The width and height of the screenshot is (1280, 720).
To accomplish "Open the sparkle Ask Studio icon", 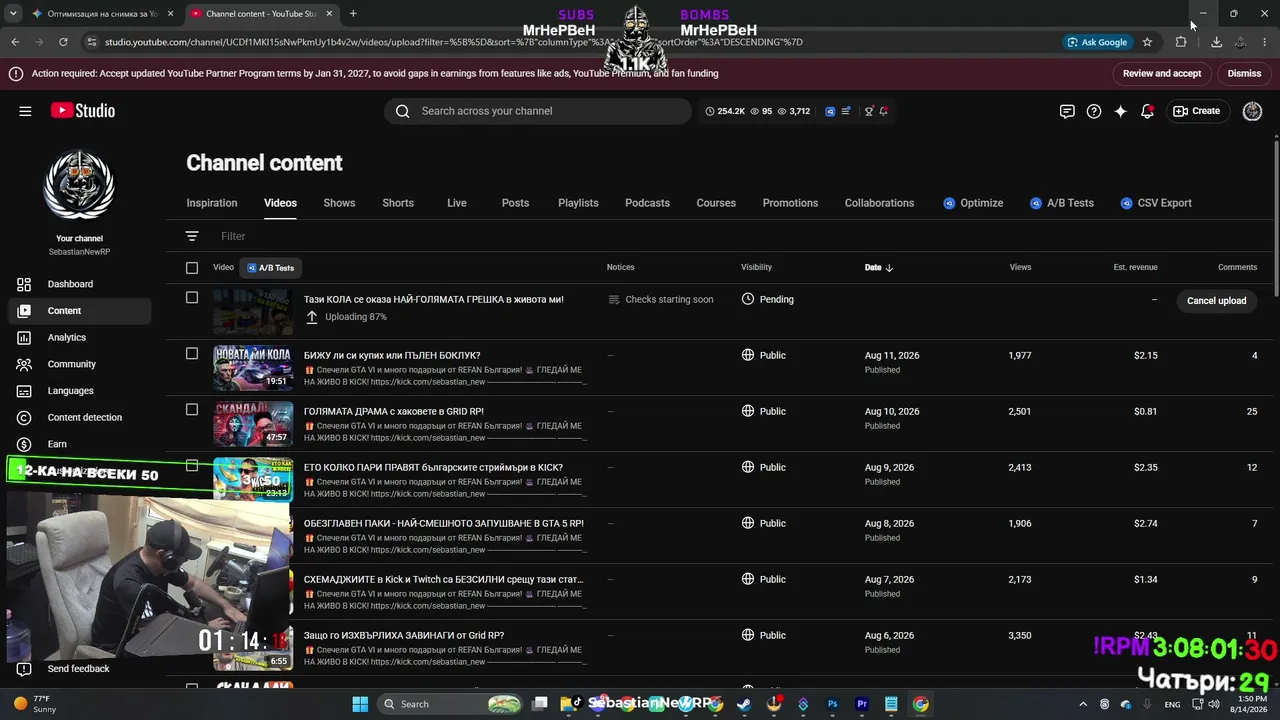I will (1121, 111).
